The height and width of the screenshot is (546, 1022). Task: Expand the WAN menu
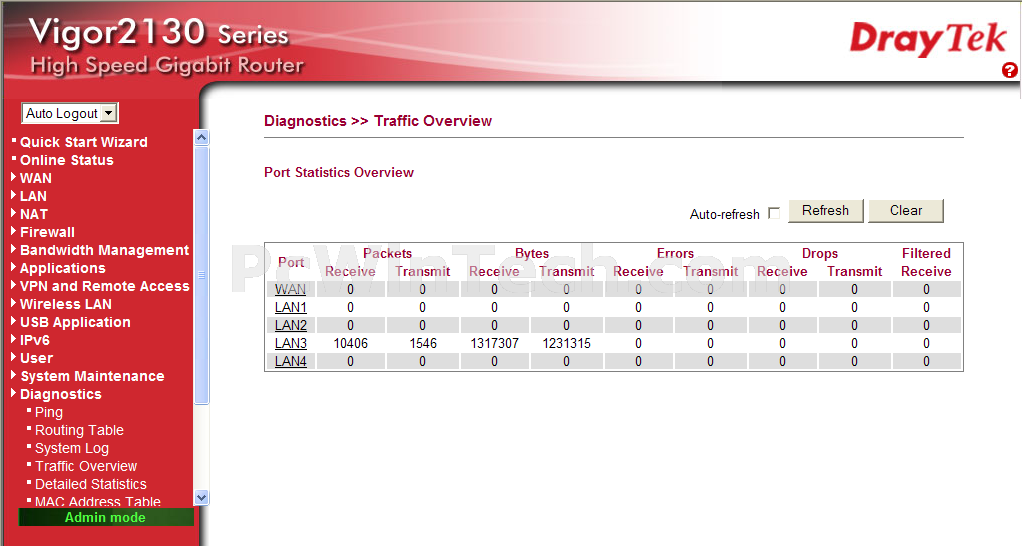(35, 178)
